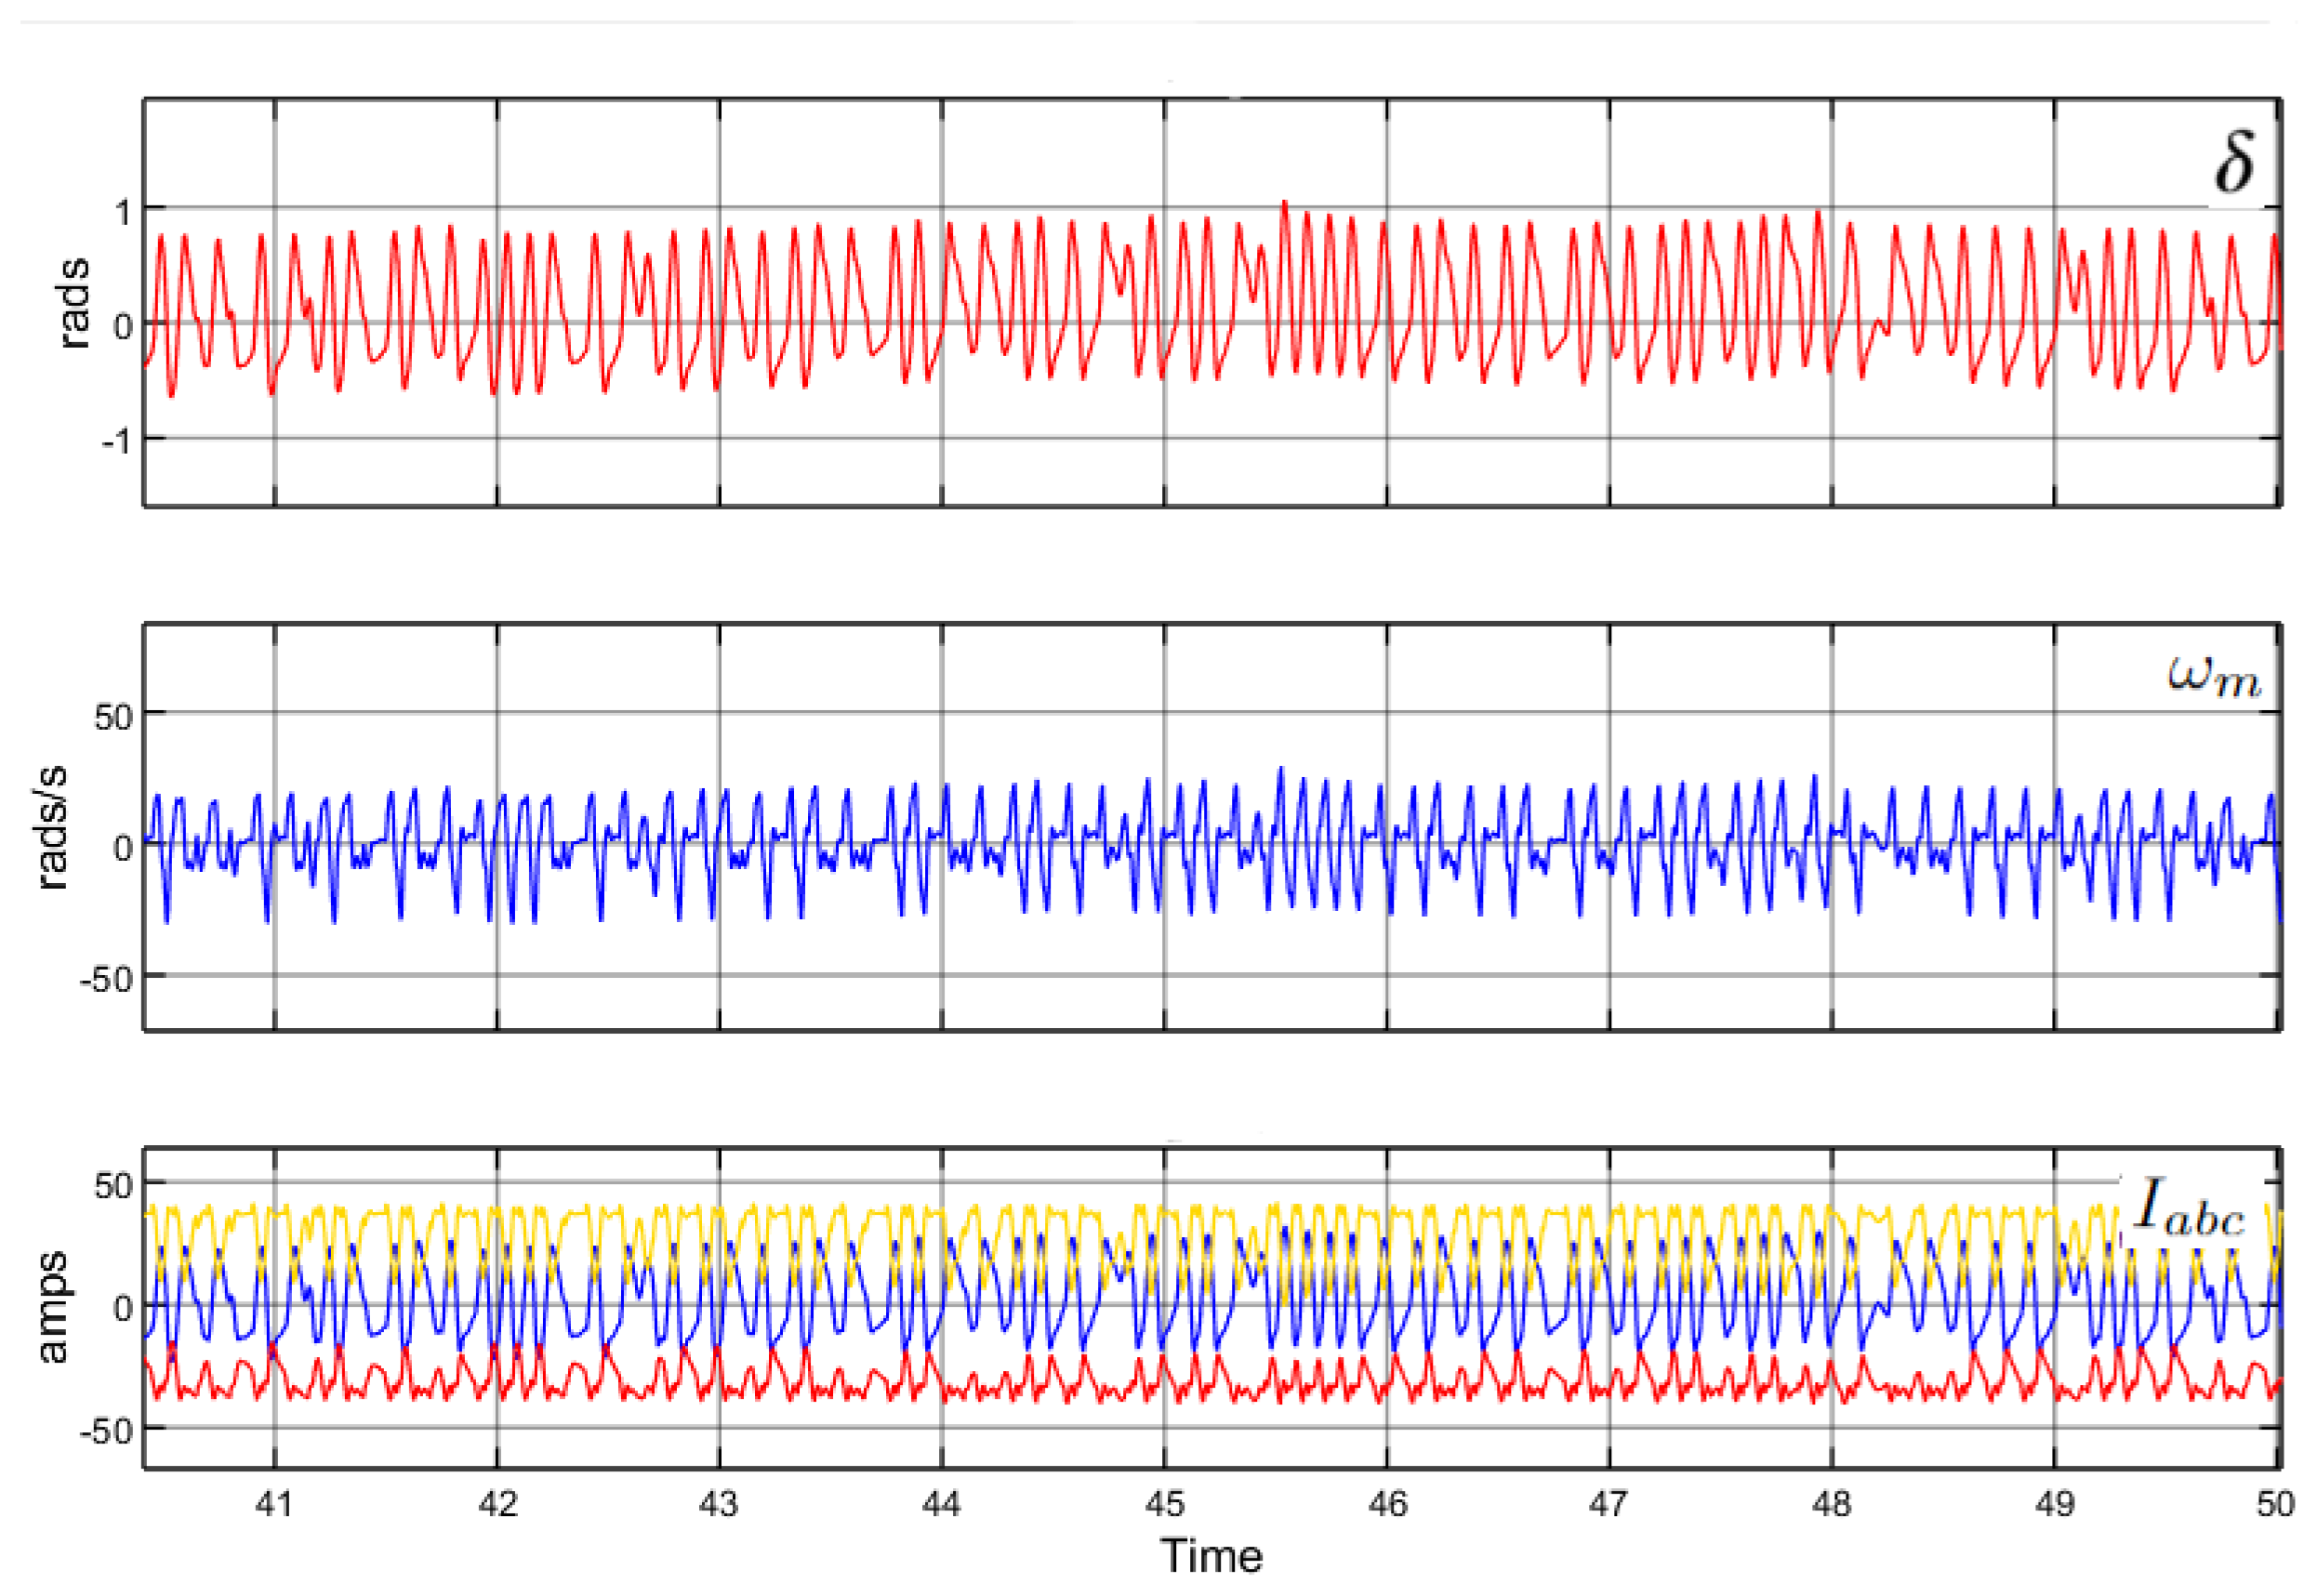2317x1596 pixels.
Task: Click the 'rads' y-axis label of top plot
Action: pos(75,303)
